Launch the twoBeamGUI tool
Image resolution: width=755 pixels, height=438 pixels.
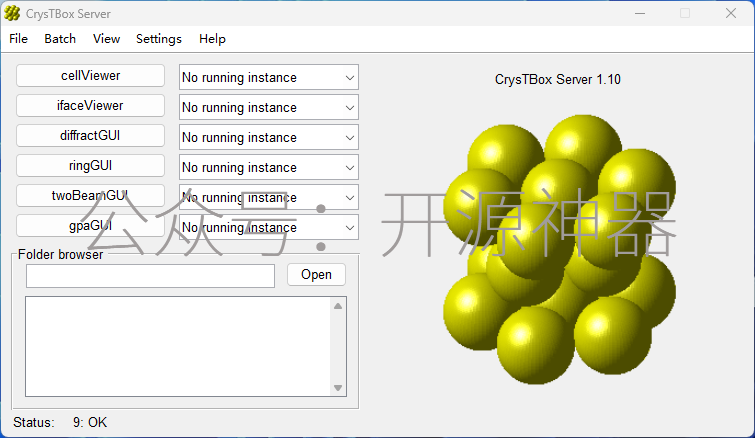point(91,195)
